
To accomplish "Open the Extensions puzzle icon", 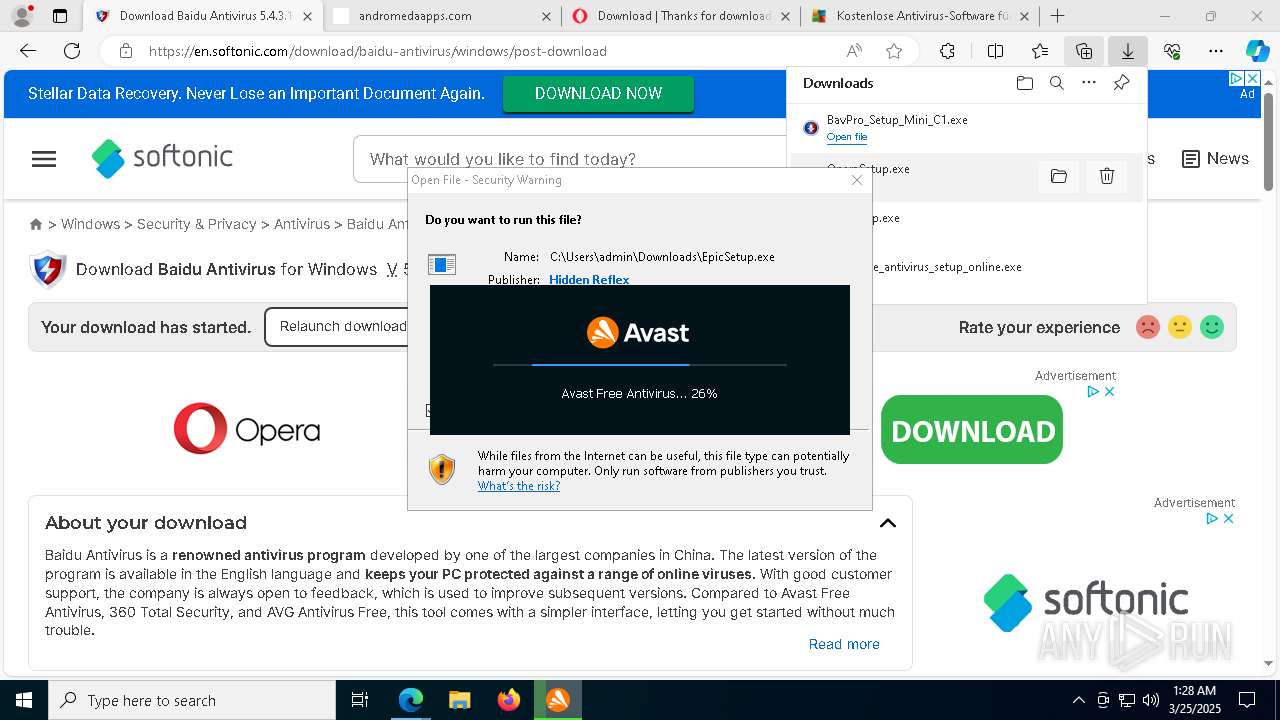I will [x=947, y=51].
